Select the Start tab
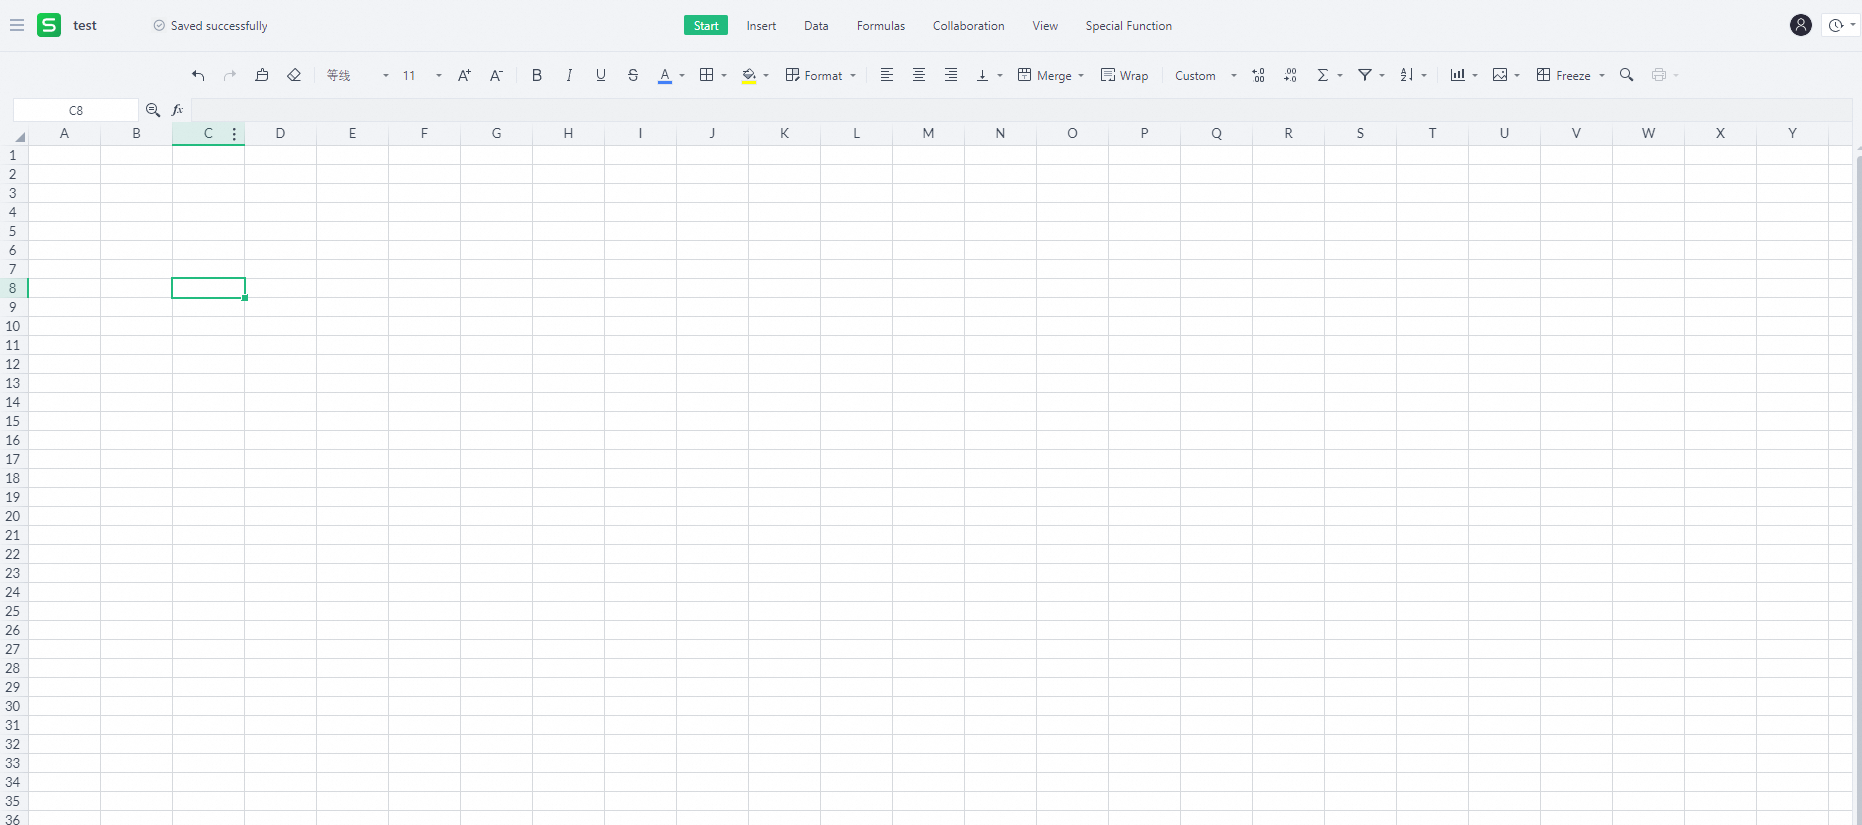 tap(706, 26)
